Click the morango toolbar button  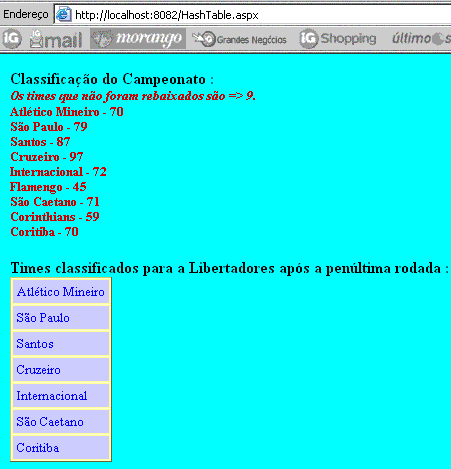tap(138, 39)
